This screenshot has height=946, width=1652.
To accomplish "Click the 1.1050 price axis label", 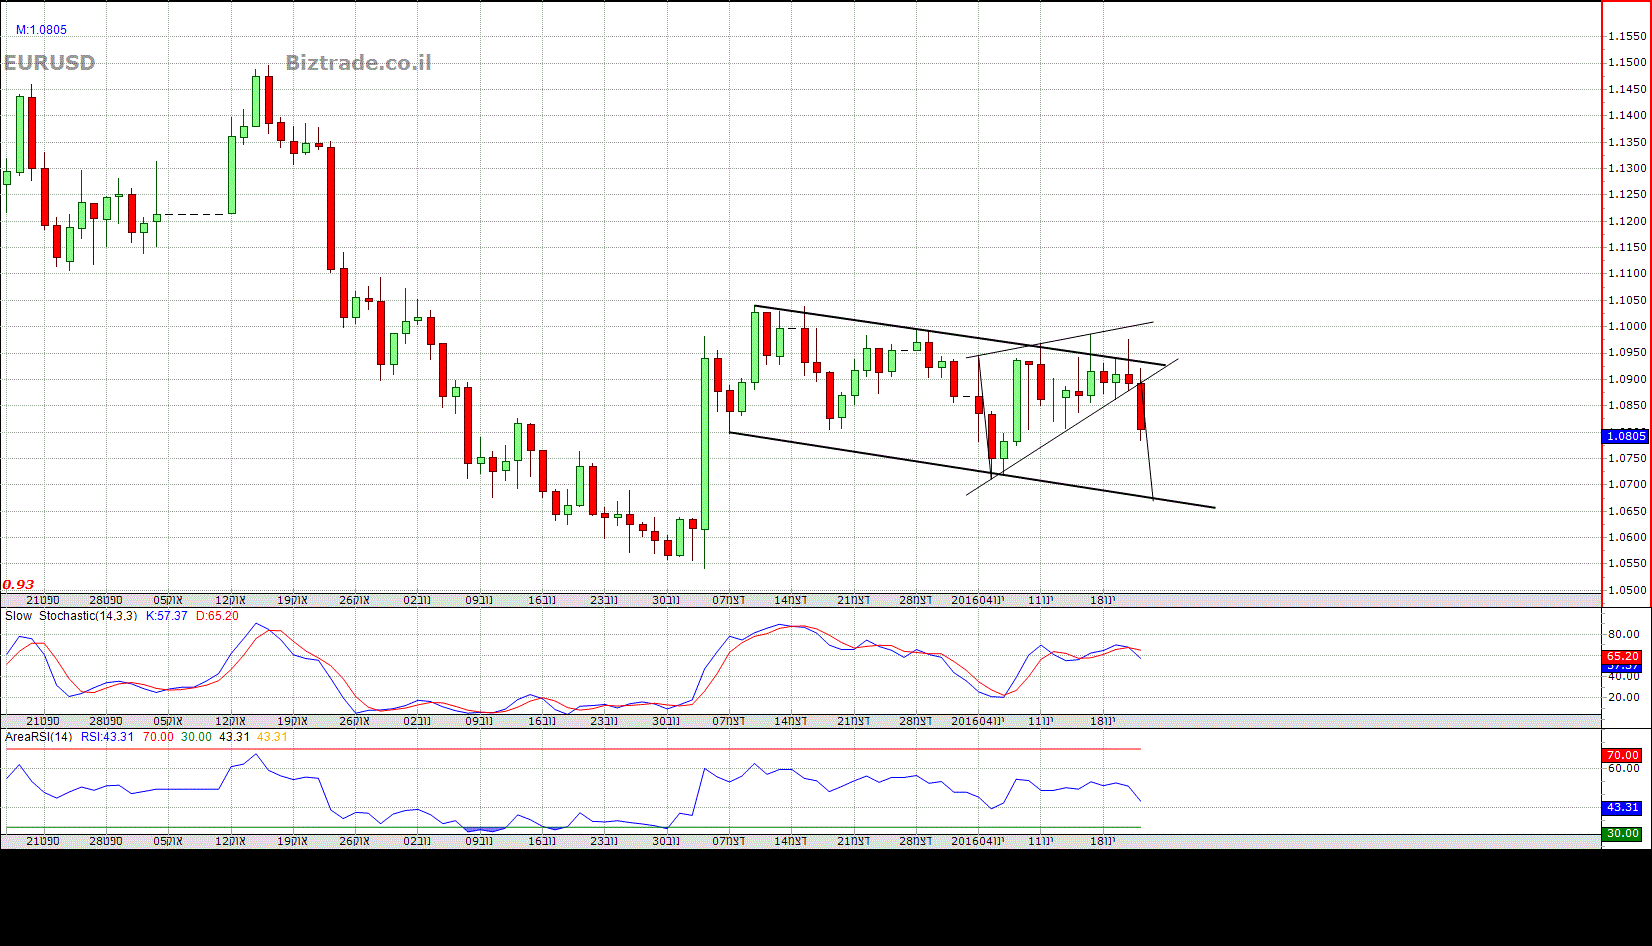I will point(1627,300).
